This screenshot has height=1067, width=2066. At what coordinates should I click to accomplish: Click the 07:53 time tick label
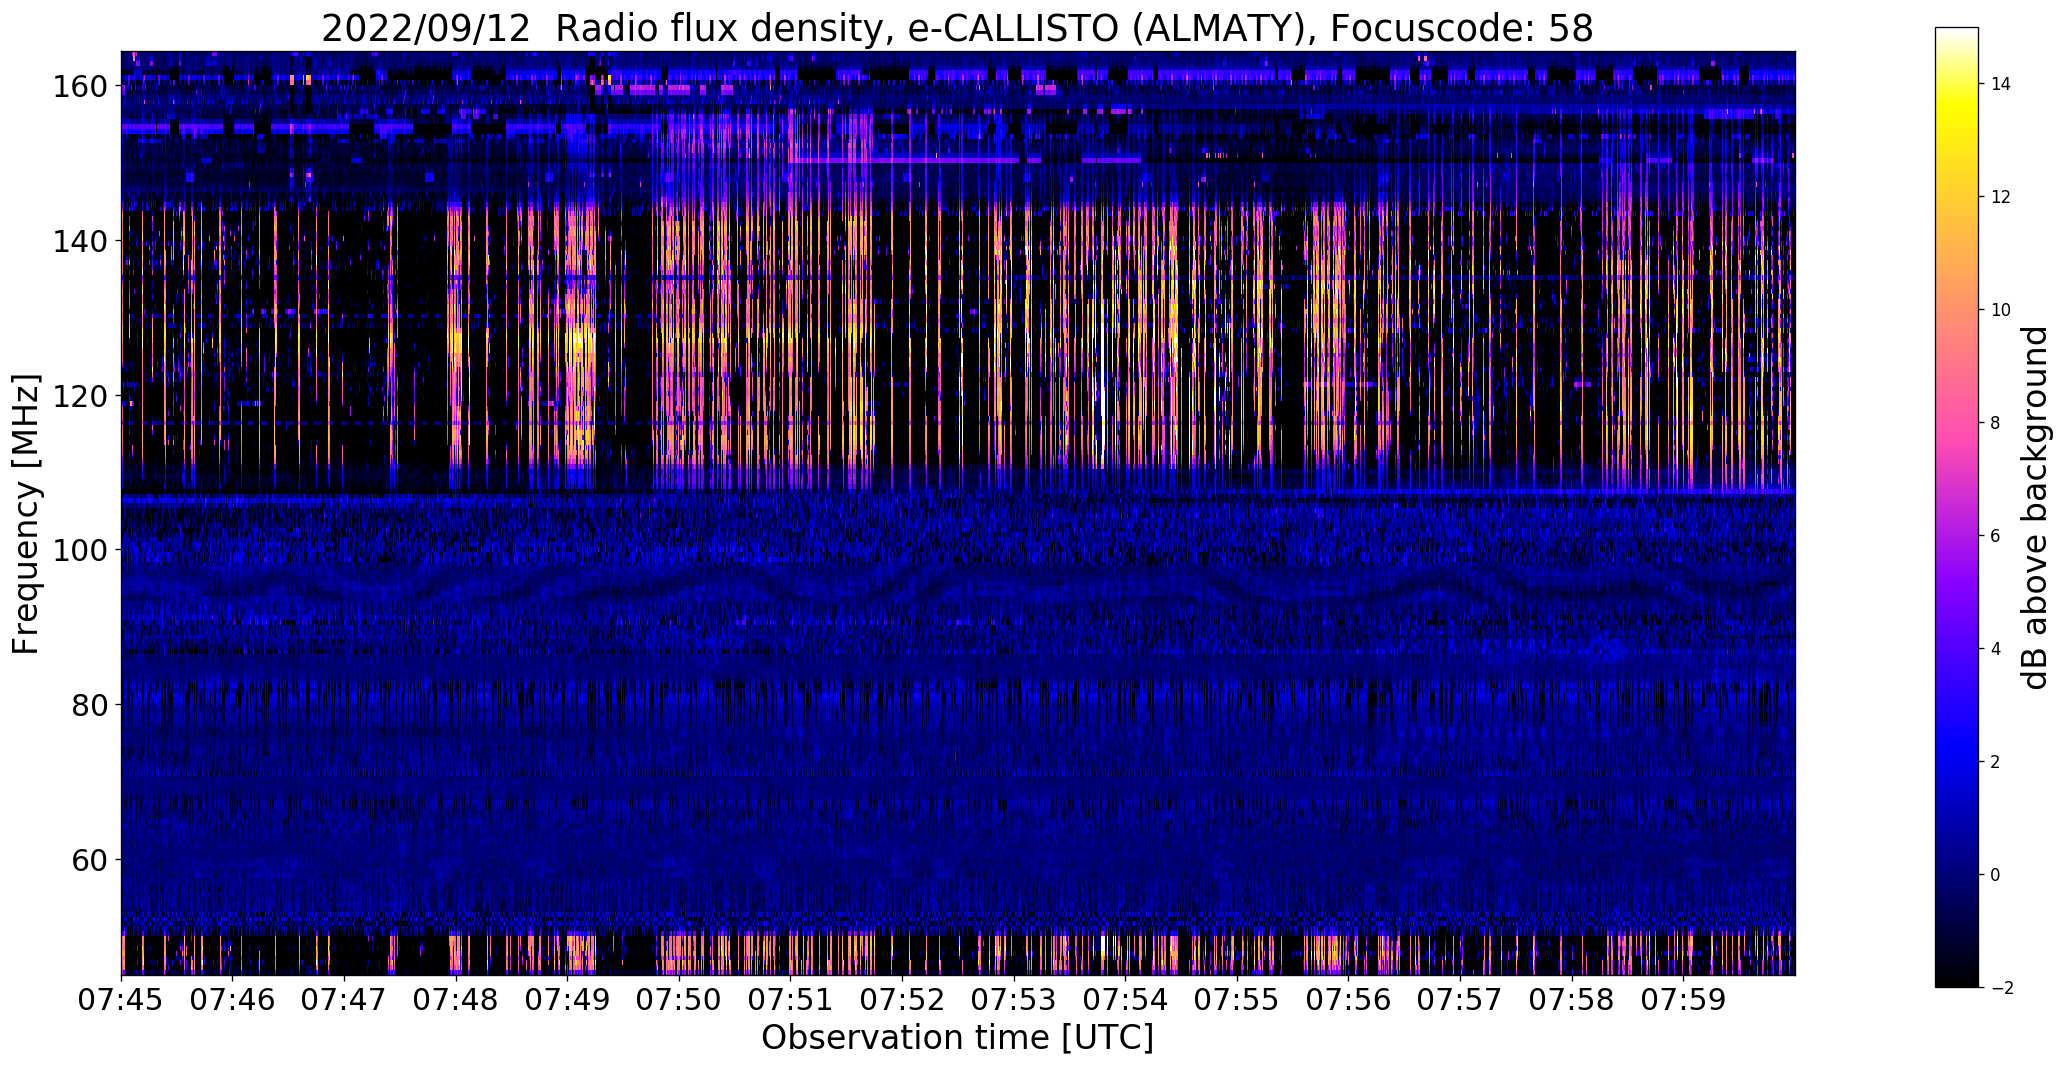1014,1000
